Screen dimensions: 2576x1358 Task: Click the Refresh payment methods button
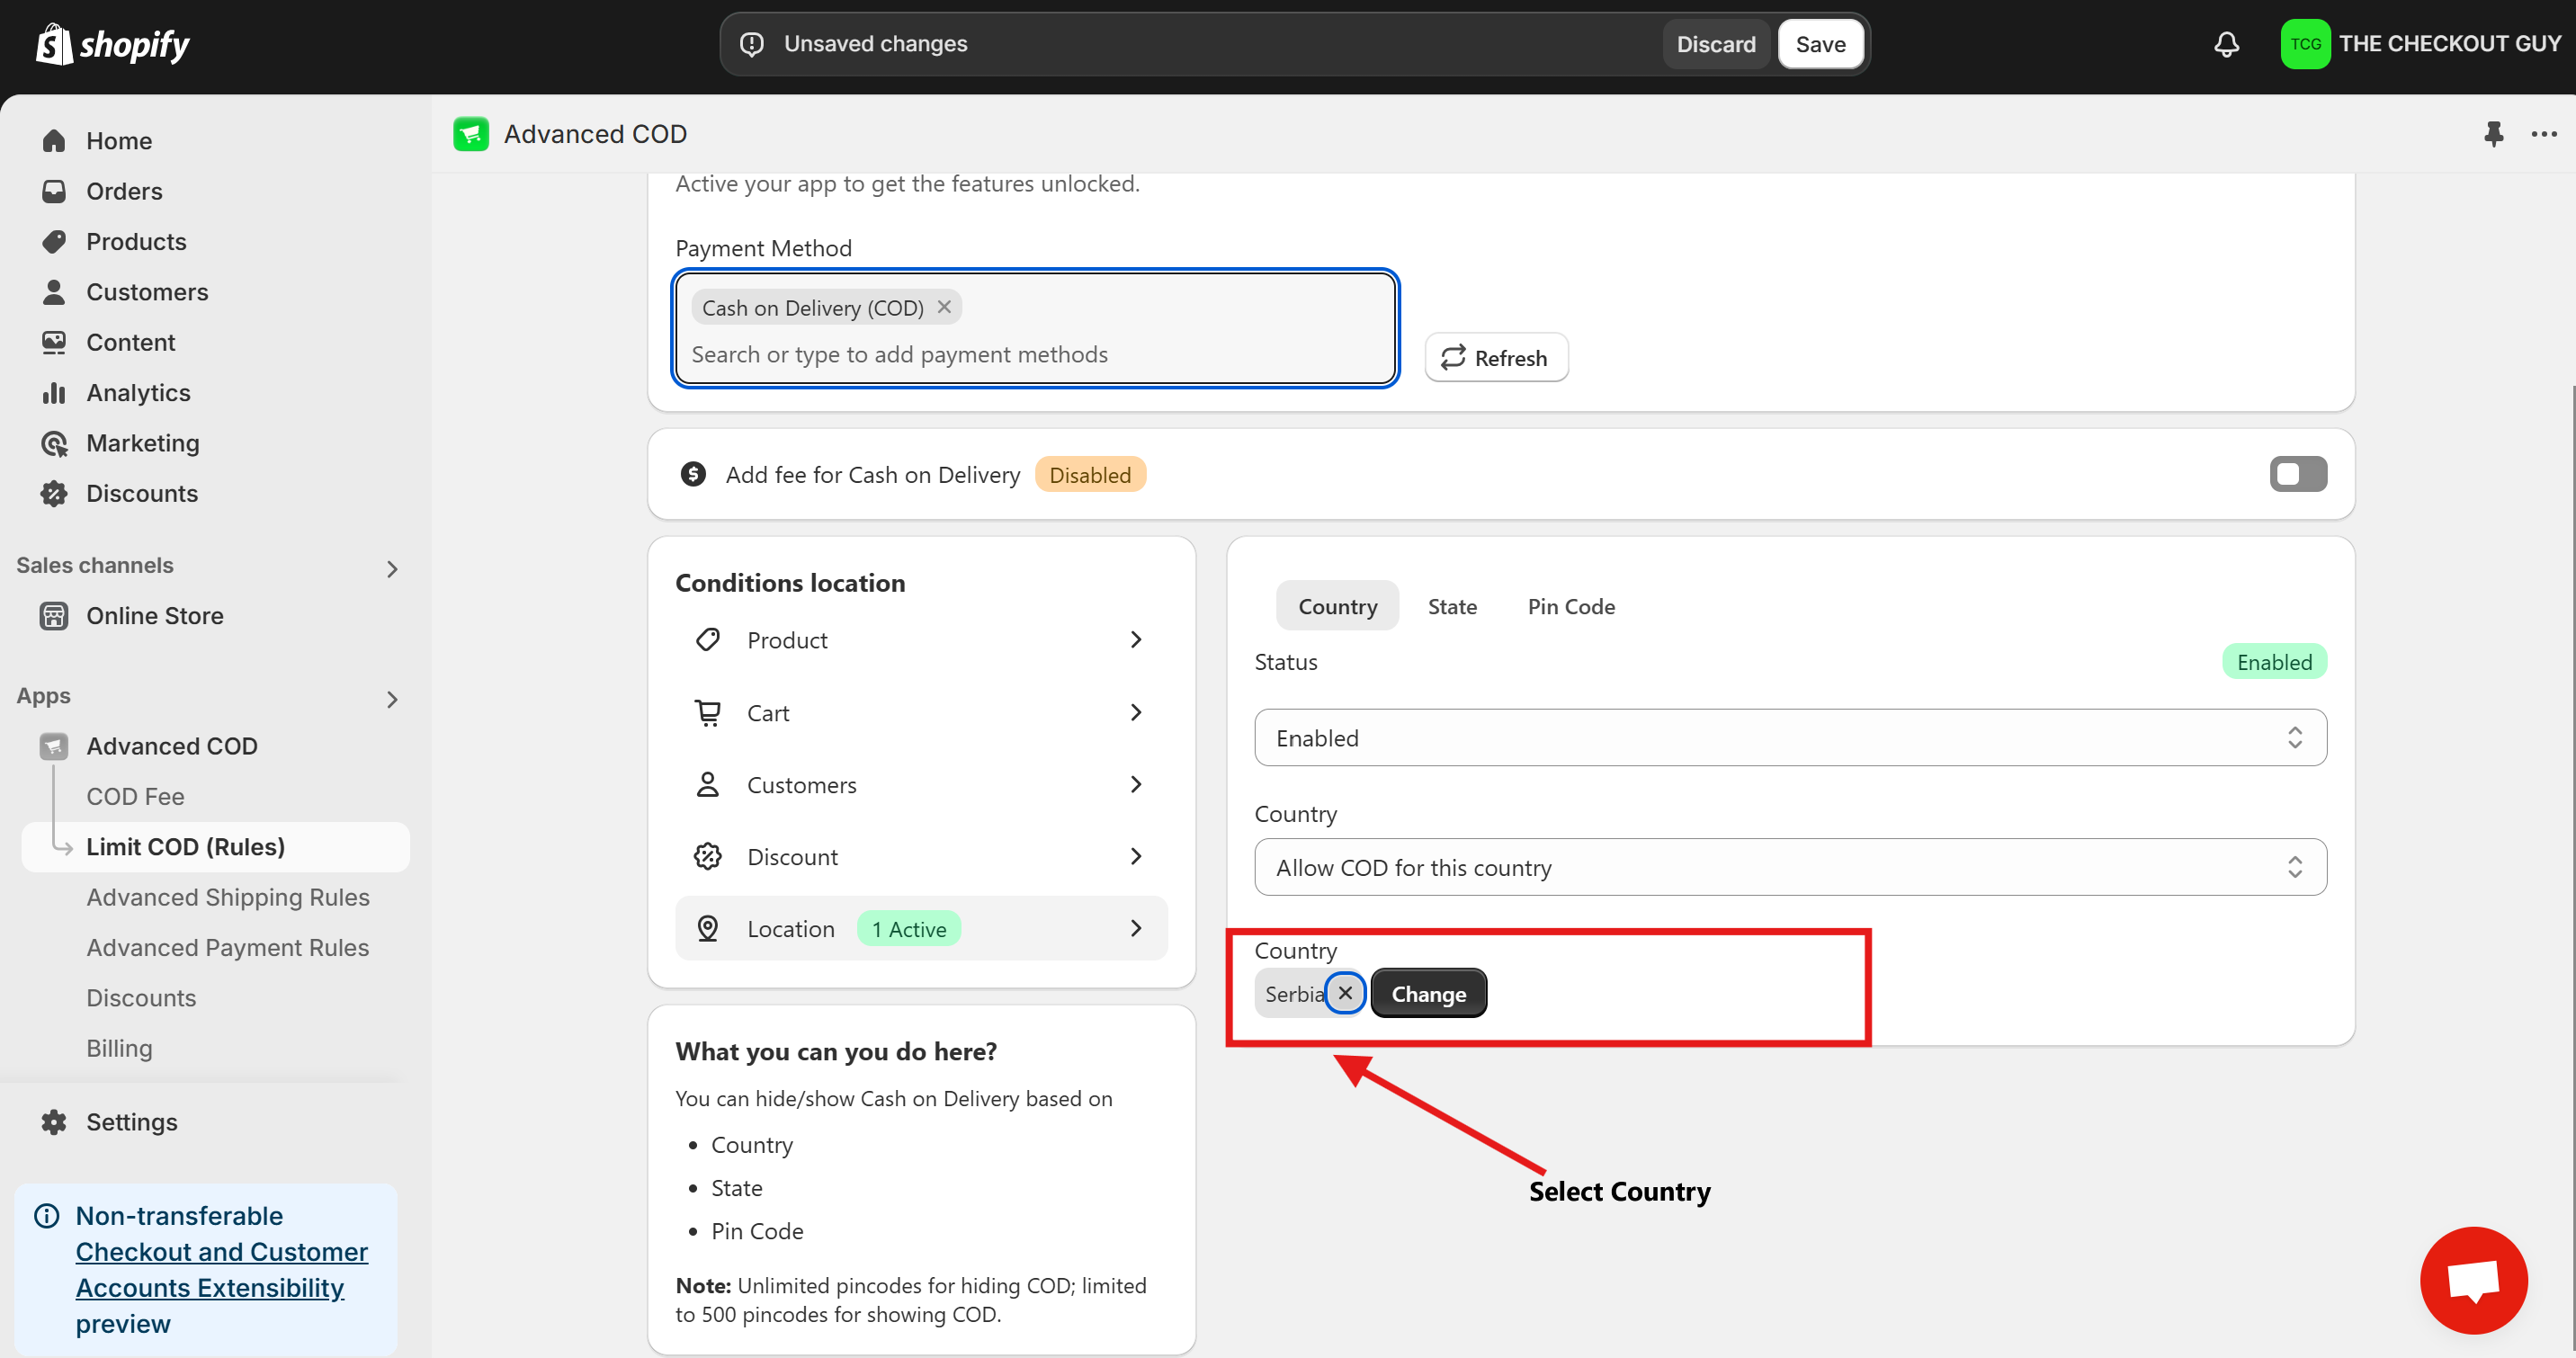click(x=1495, y=358)
